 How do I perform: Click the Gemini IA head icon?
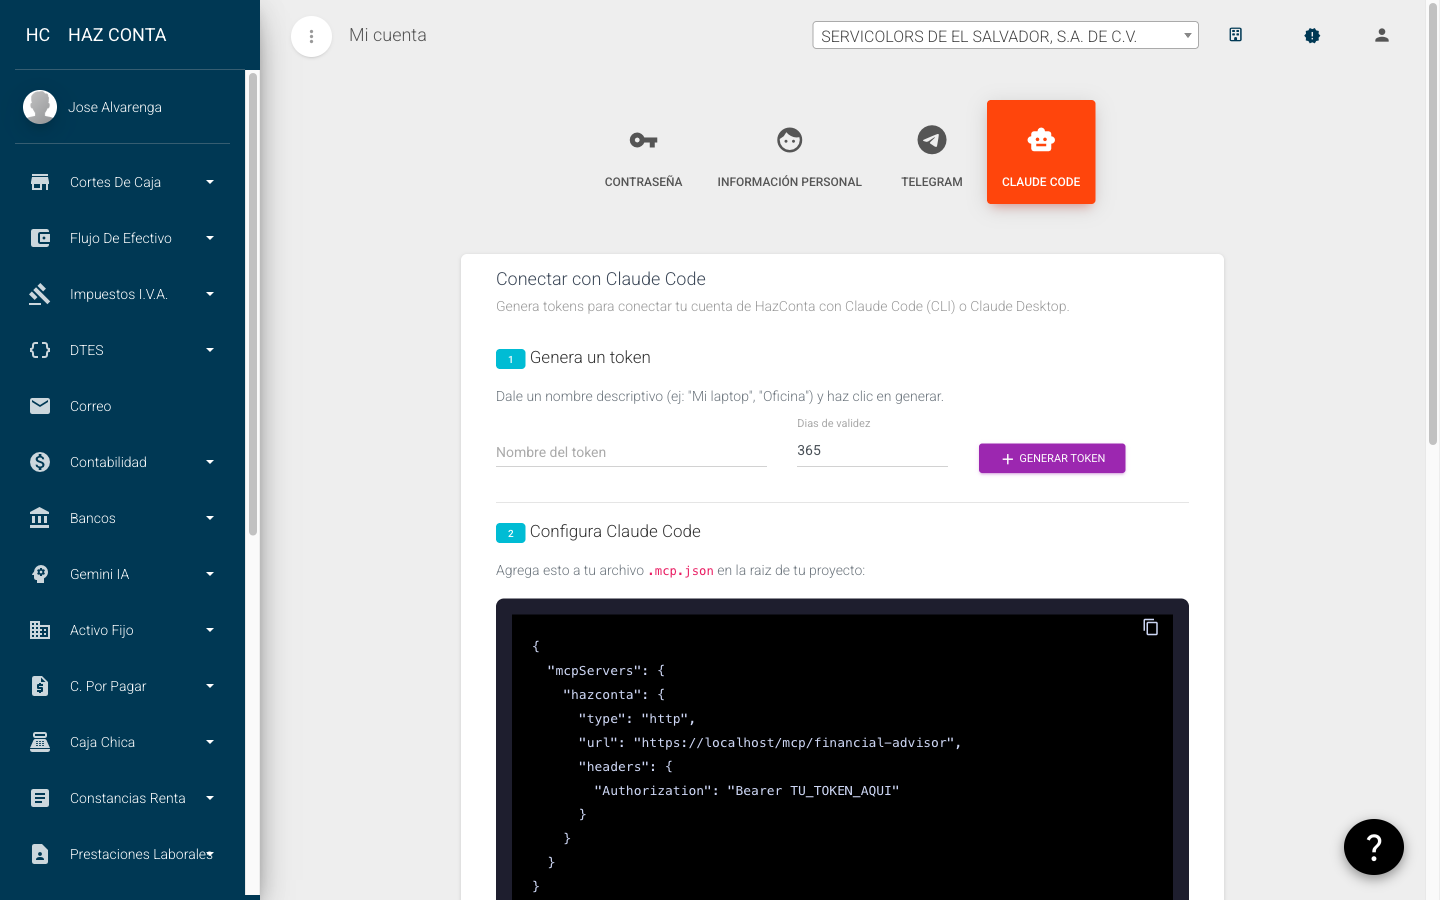pyautogui.click(x=40, y=574)
